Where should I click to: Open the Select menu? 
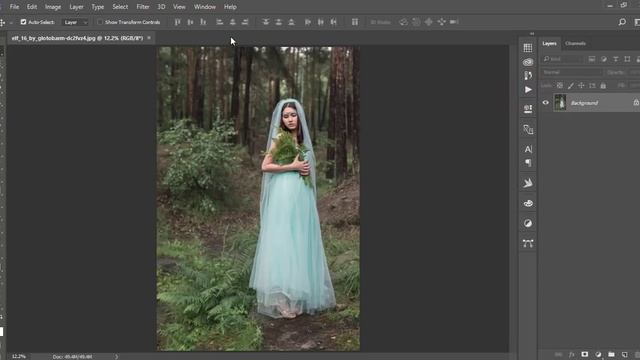(120, 7)
